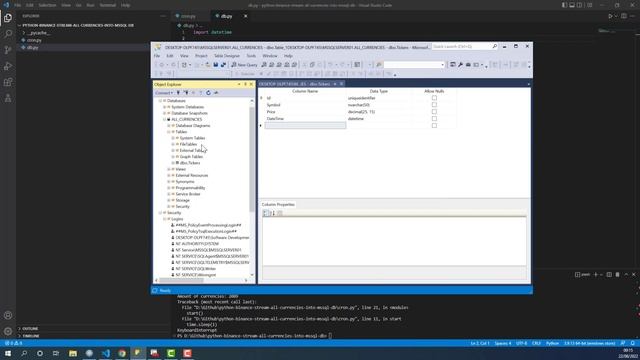Click New Query button in SSMS toolbar
The height and width of the screenshot is (360, 640).
pos(244,64)
